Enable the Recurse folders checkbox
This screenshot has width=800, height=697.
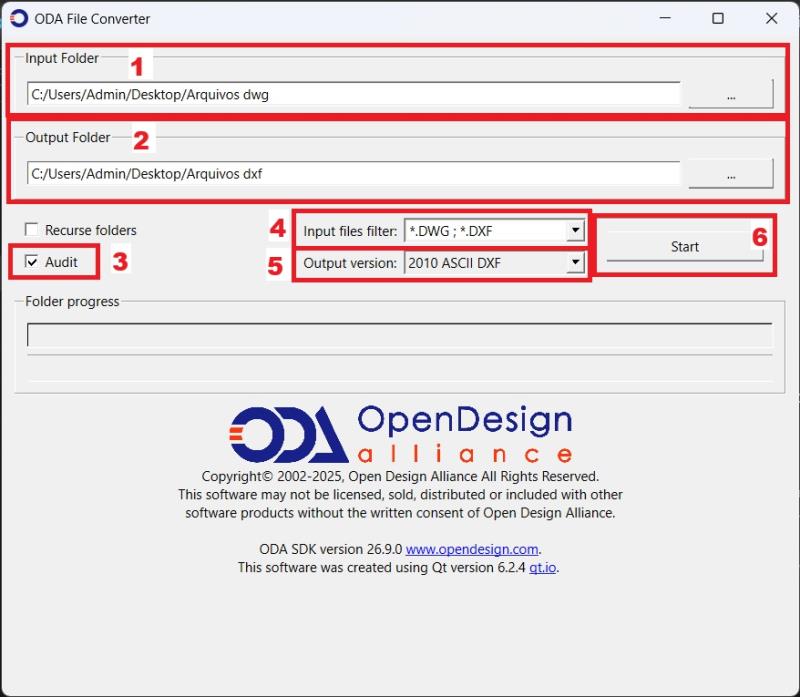[x=32, y=230]
